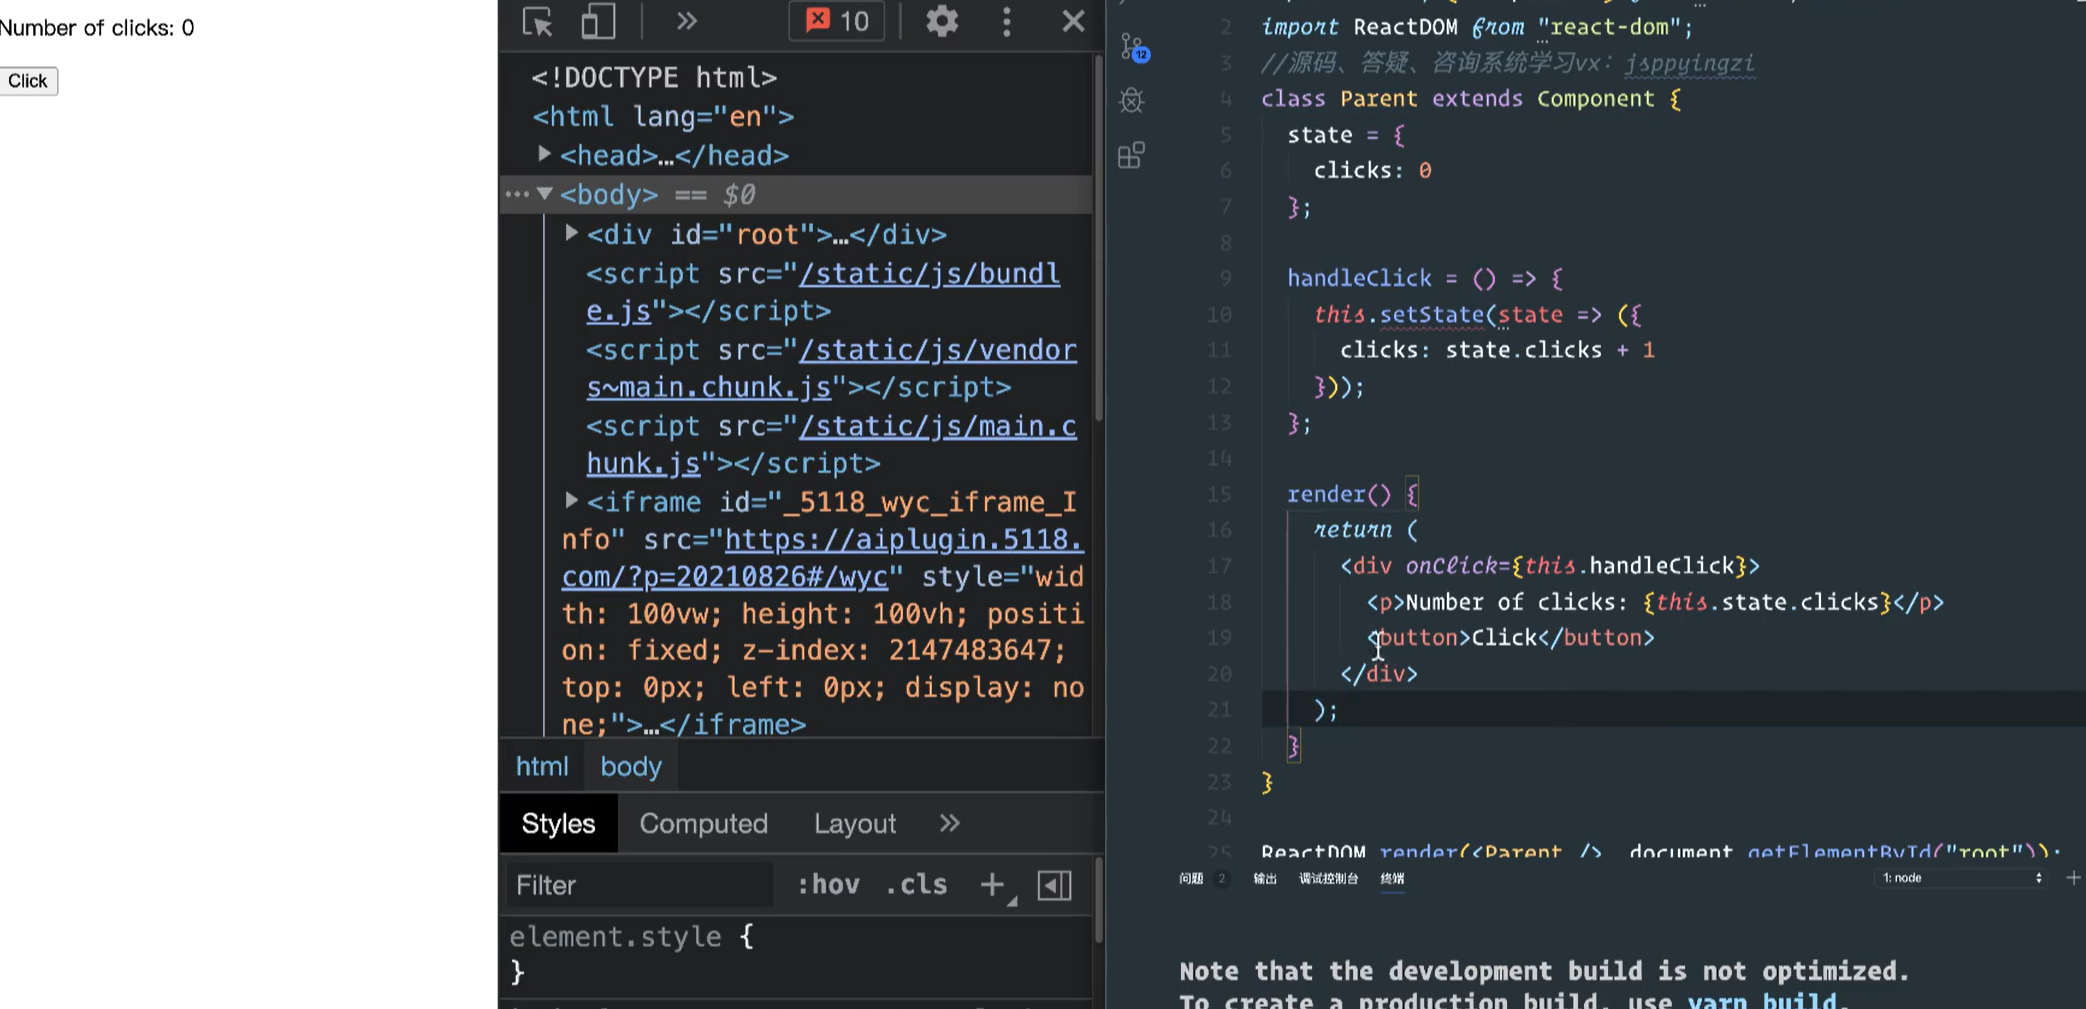
Task: Toggle the computed styles sidebar icon
Action: tap(1054, 885)
